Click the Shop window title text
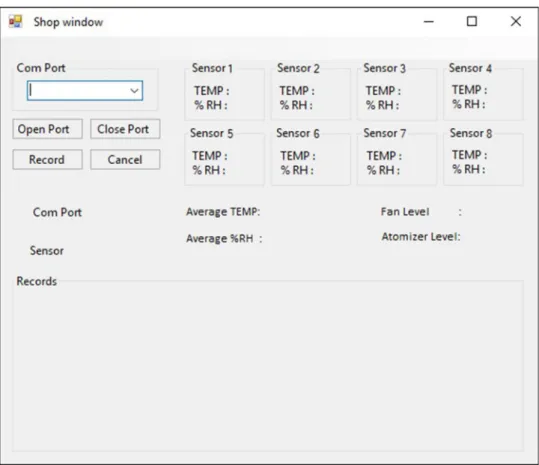This screenshot has height=465, width=539. pos(68,22)
